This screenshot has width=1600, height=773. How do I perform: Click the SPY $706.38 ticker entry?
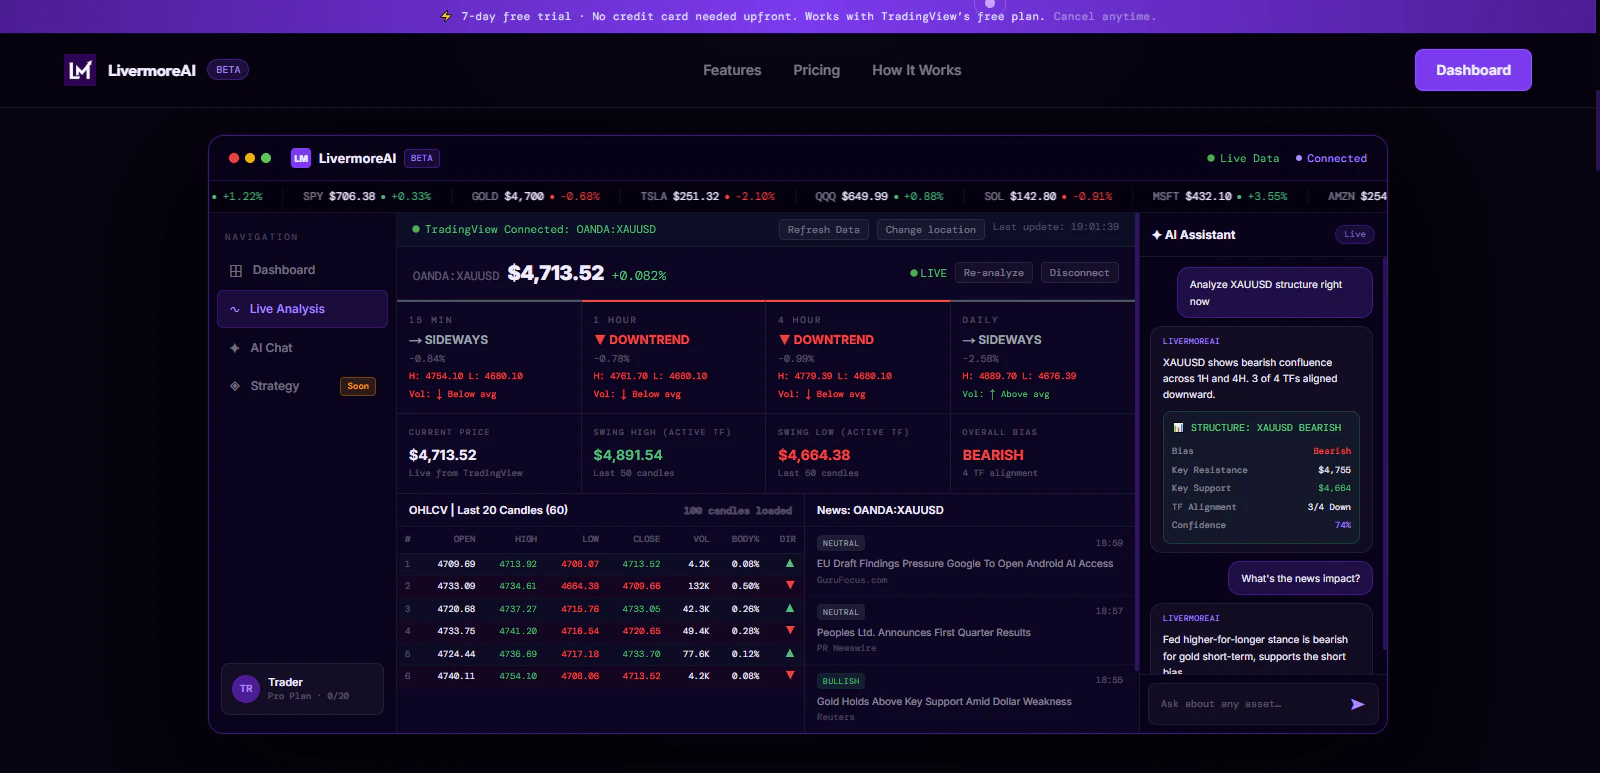(367, 196)
